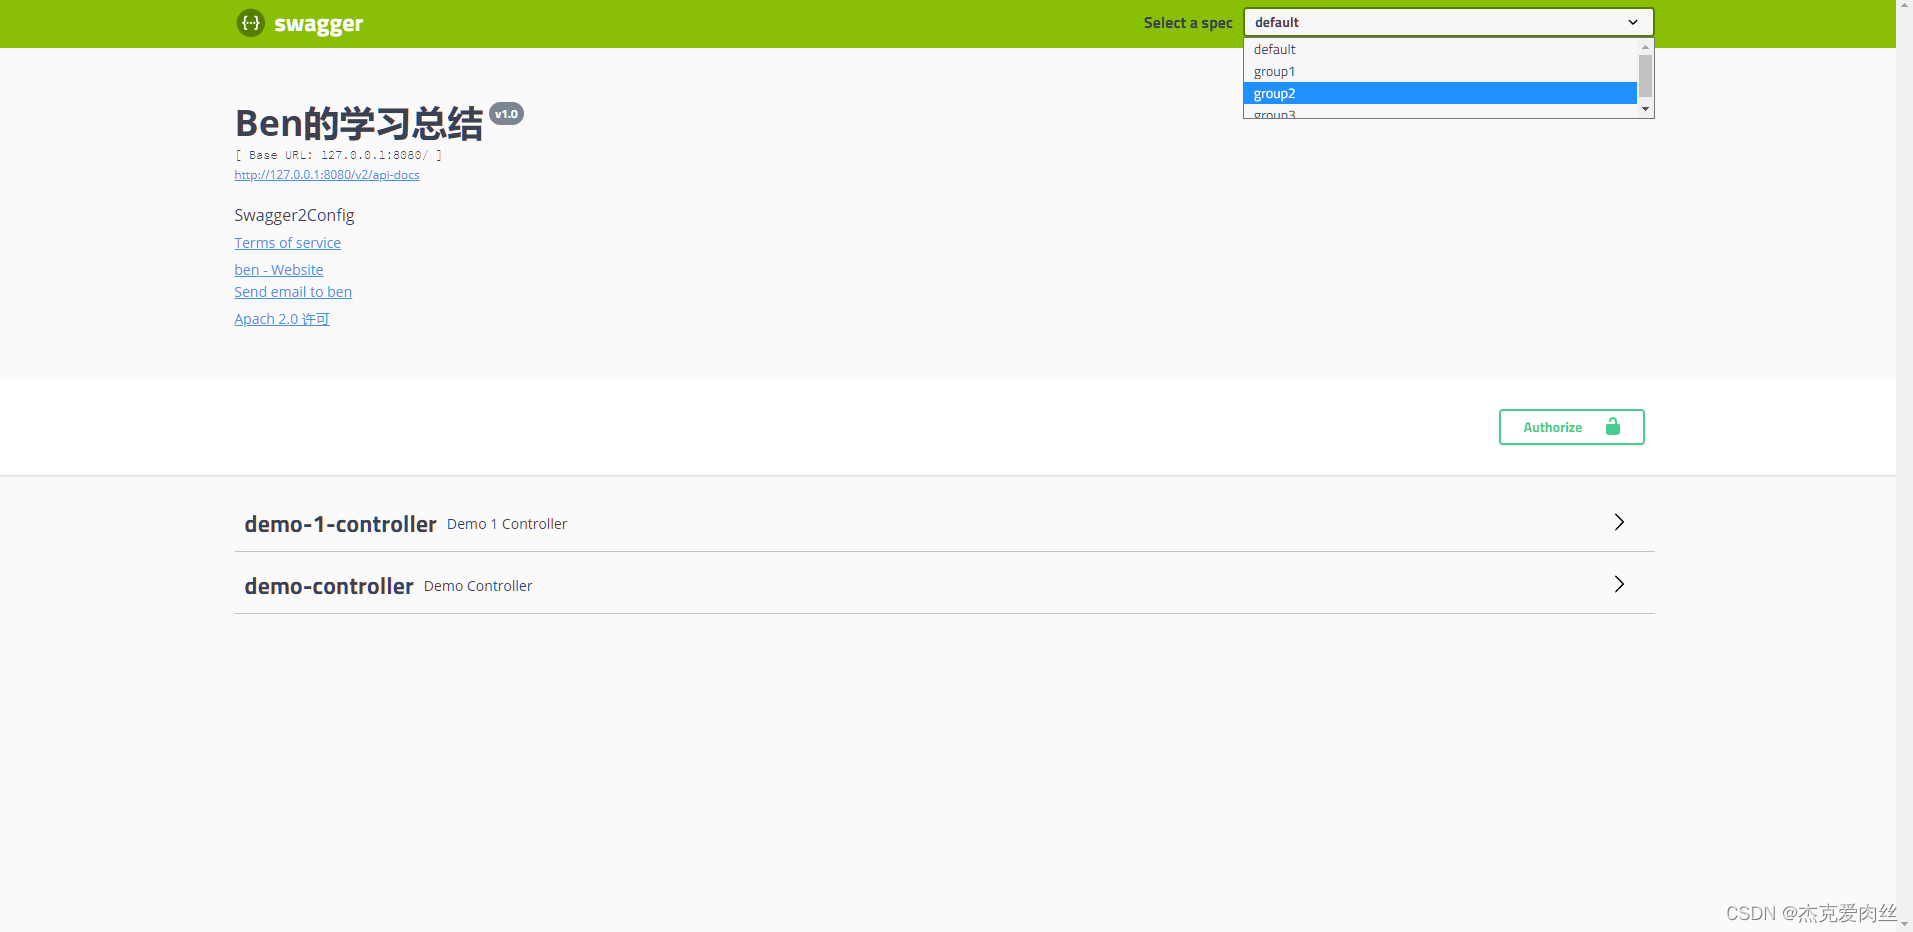Click the demo-controller heading
This screenshot has height=932, width=1913.
coord(329,586)
